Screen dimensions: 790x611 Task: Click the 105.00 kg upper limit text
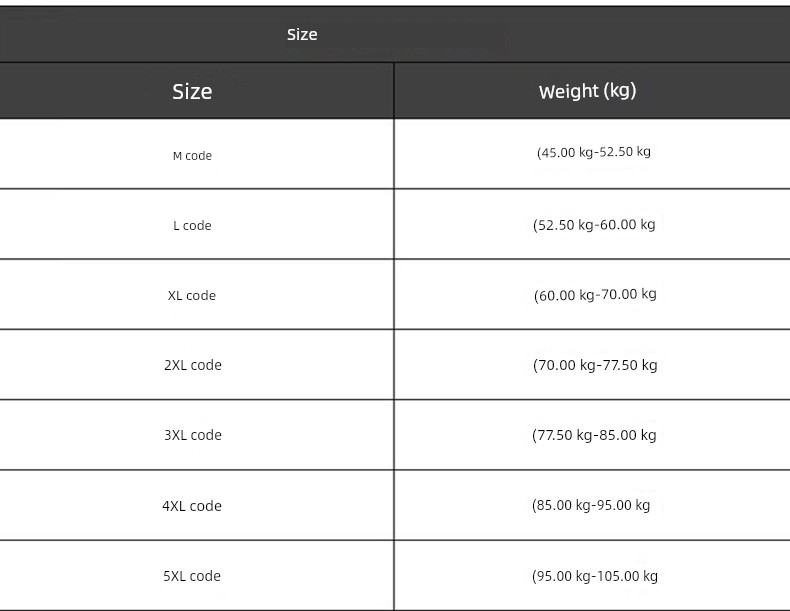pyautogui.click(x=627, y=576)
